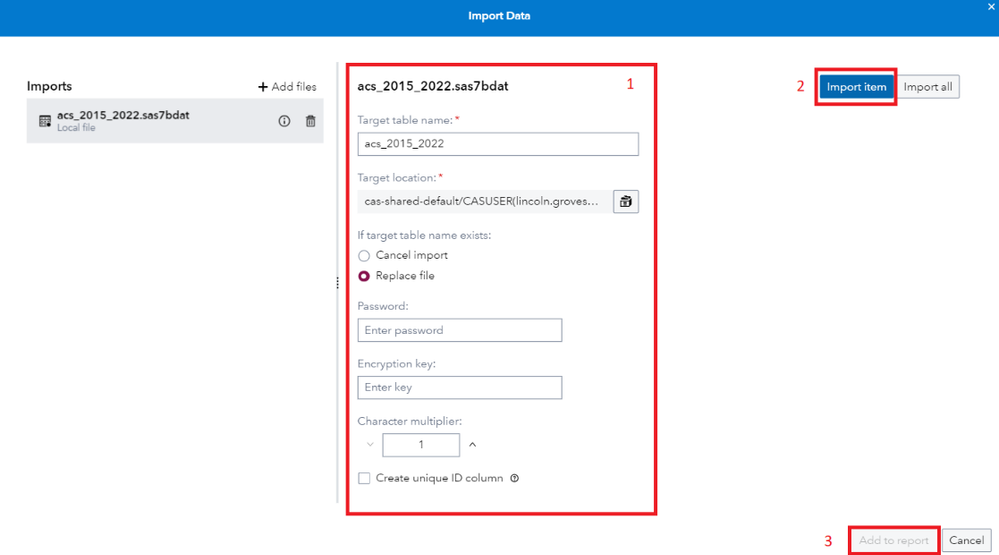Click the Cancel button

966,540
